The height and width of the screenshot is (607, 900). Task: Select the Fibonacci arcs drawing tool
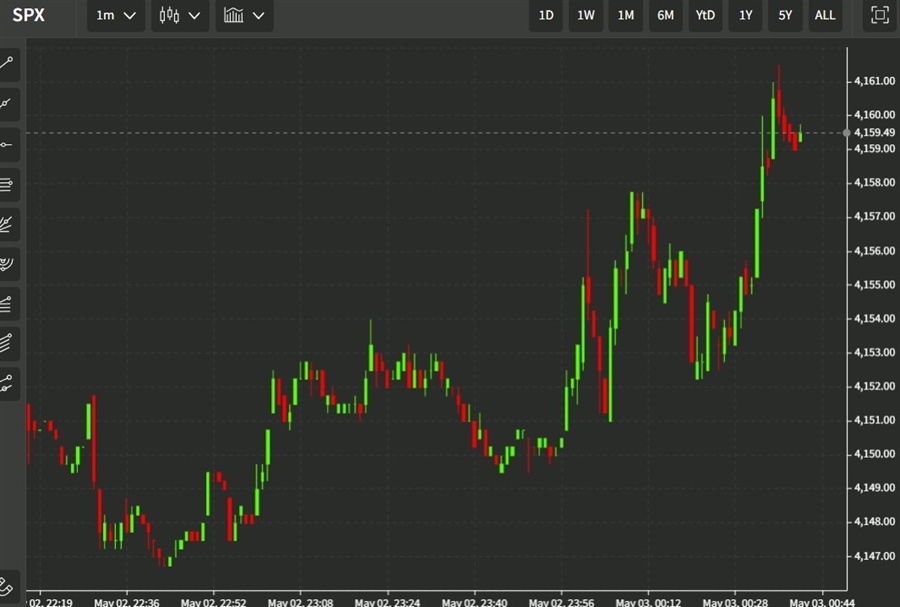8,263
